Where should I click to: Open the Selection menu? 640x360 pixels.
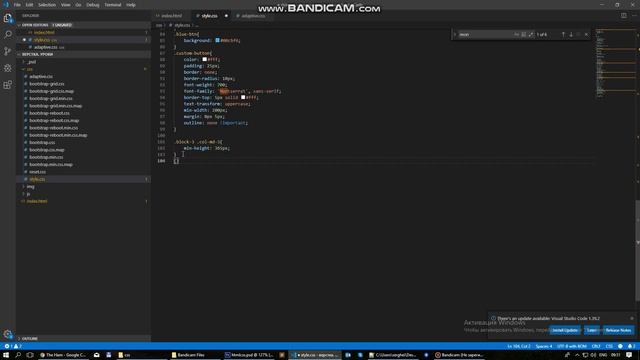click(47, 5)
